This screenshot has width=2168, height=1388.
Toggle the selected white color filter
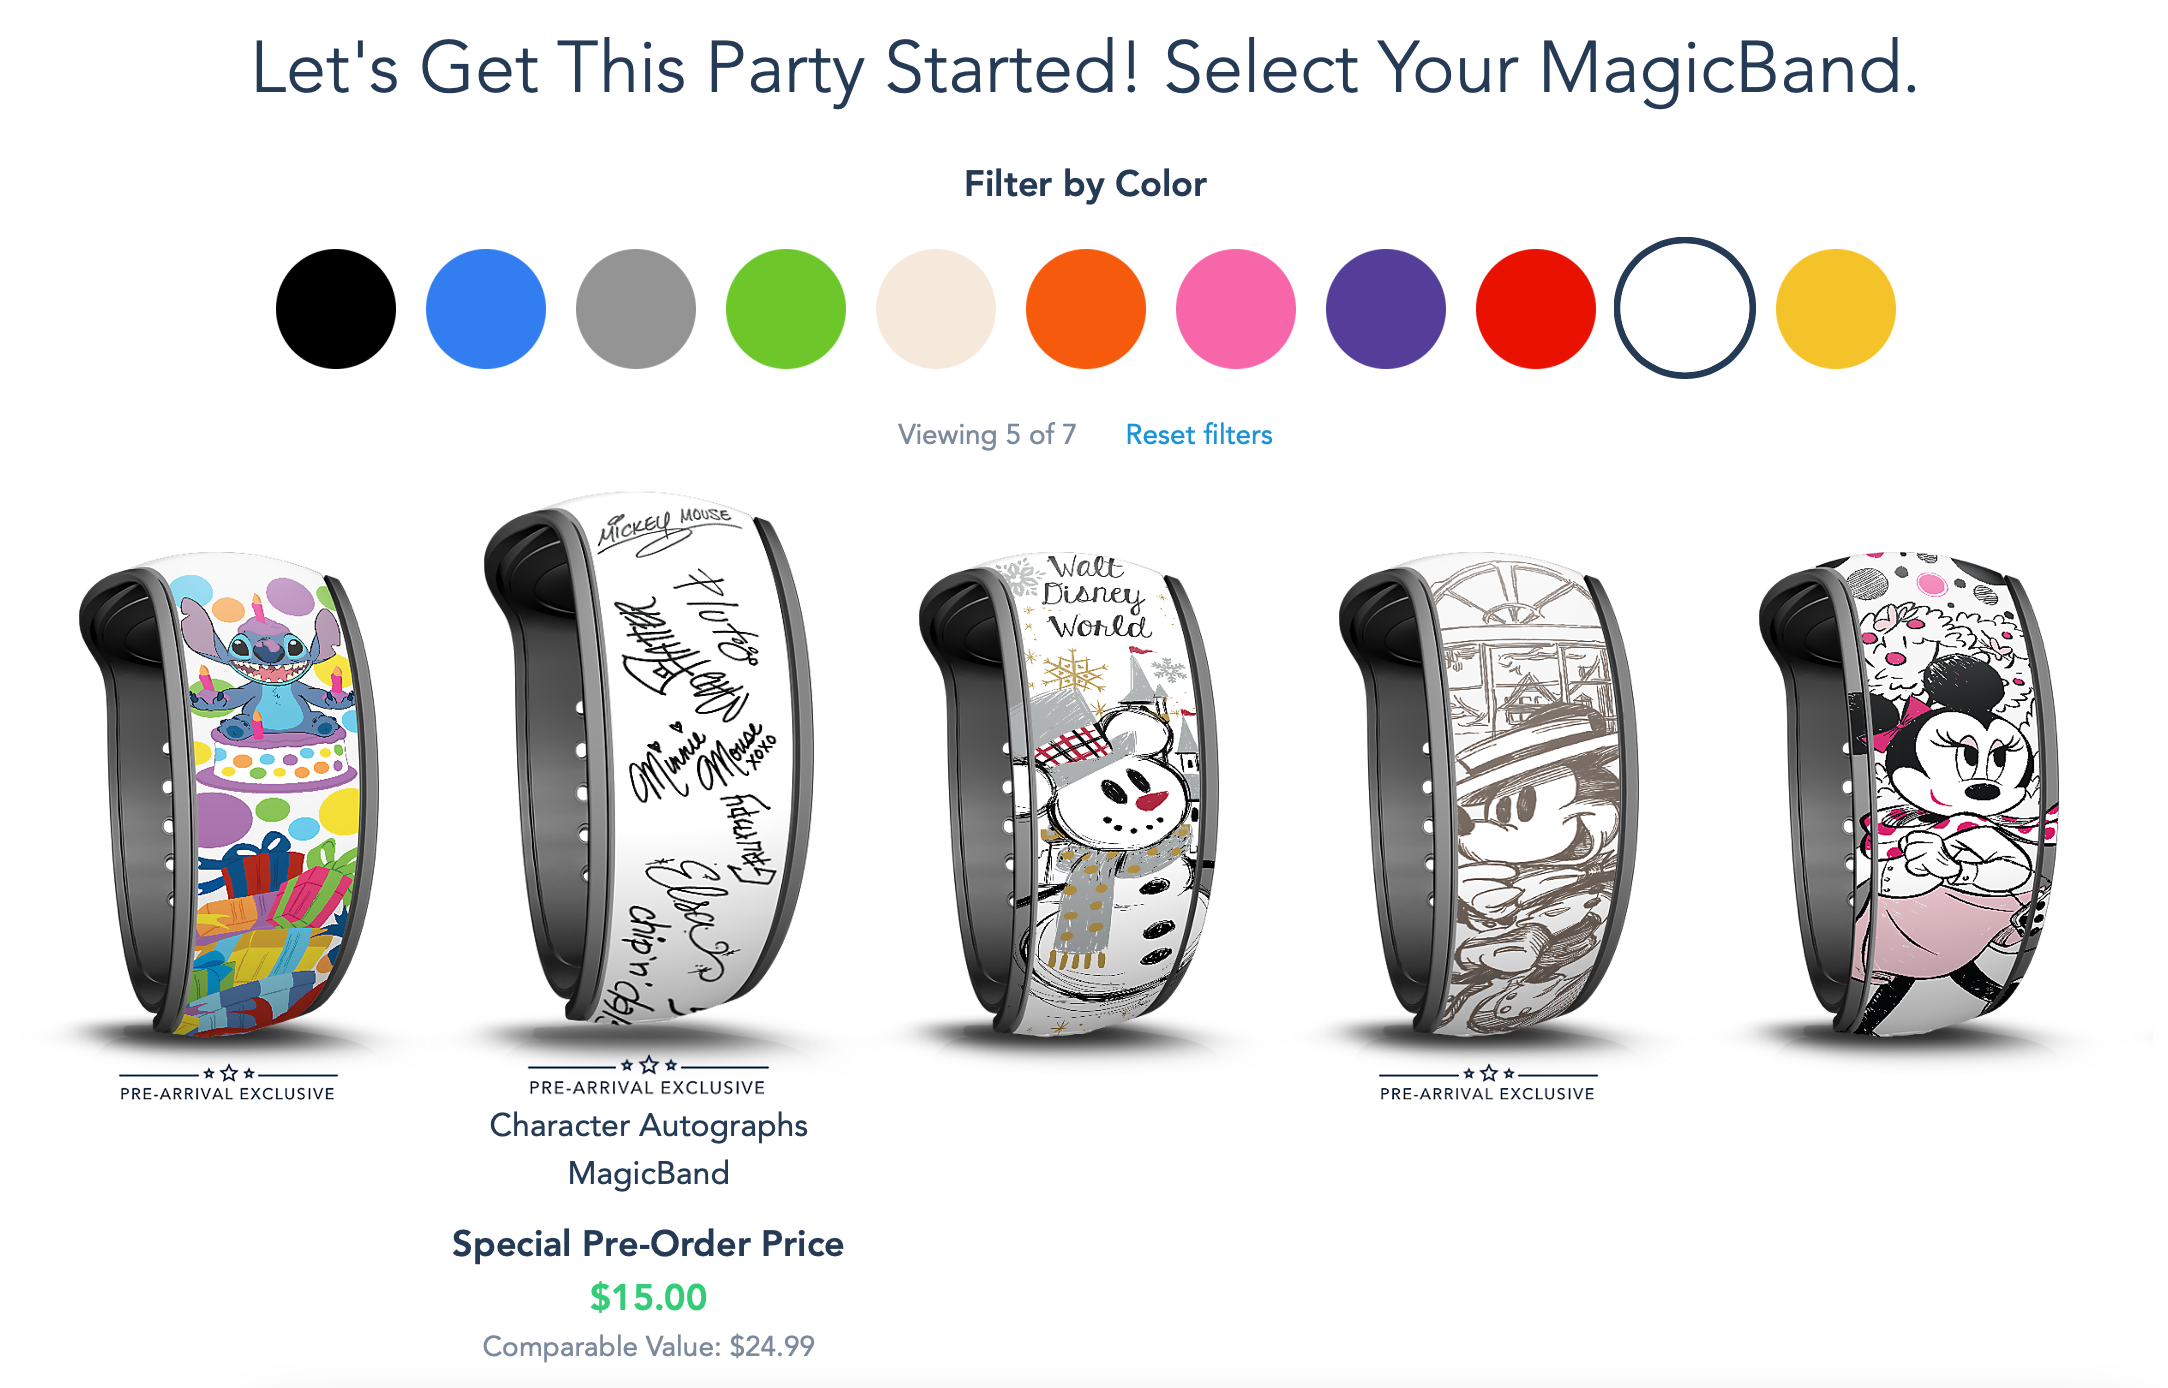point(1686,308)
